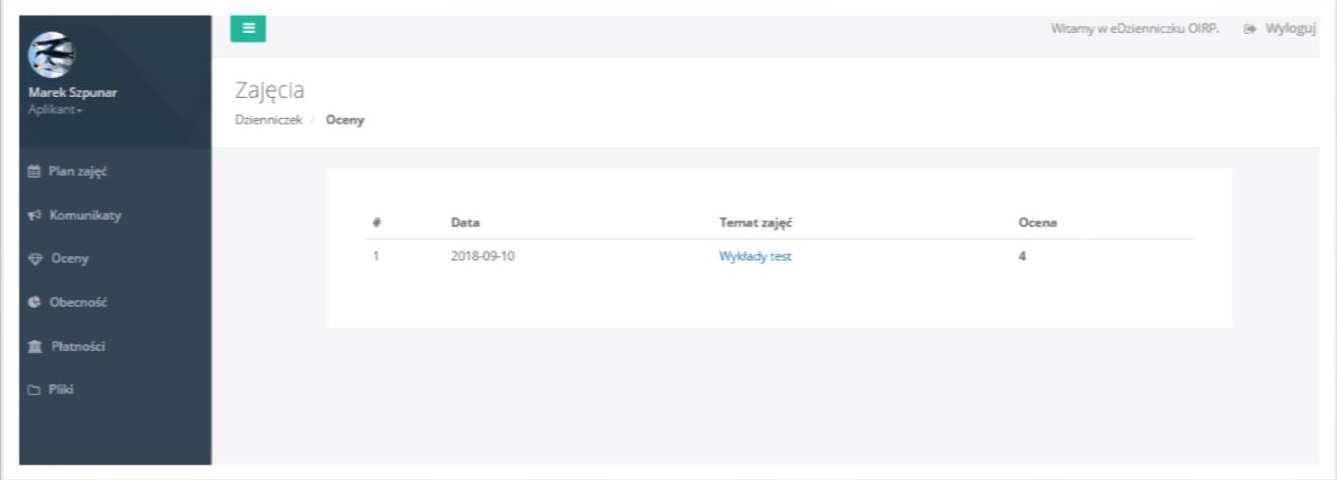Click the diamond icon beside Oceny
The height and width of the screenshot is (480, 1337).
tap(35, 258)
